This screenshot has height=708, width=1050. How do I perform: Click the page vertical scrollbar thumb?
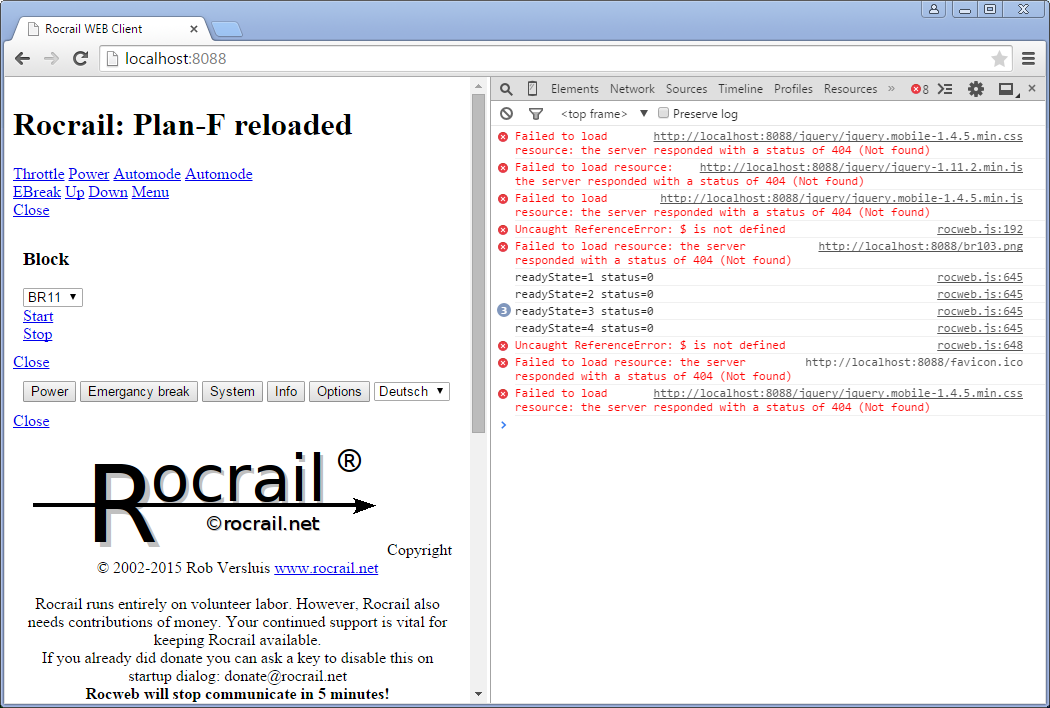point(478,260)
